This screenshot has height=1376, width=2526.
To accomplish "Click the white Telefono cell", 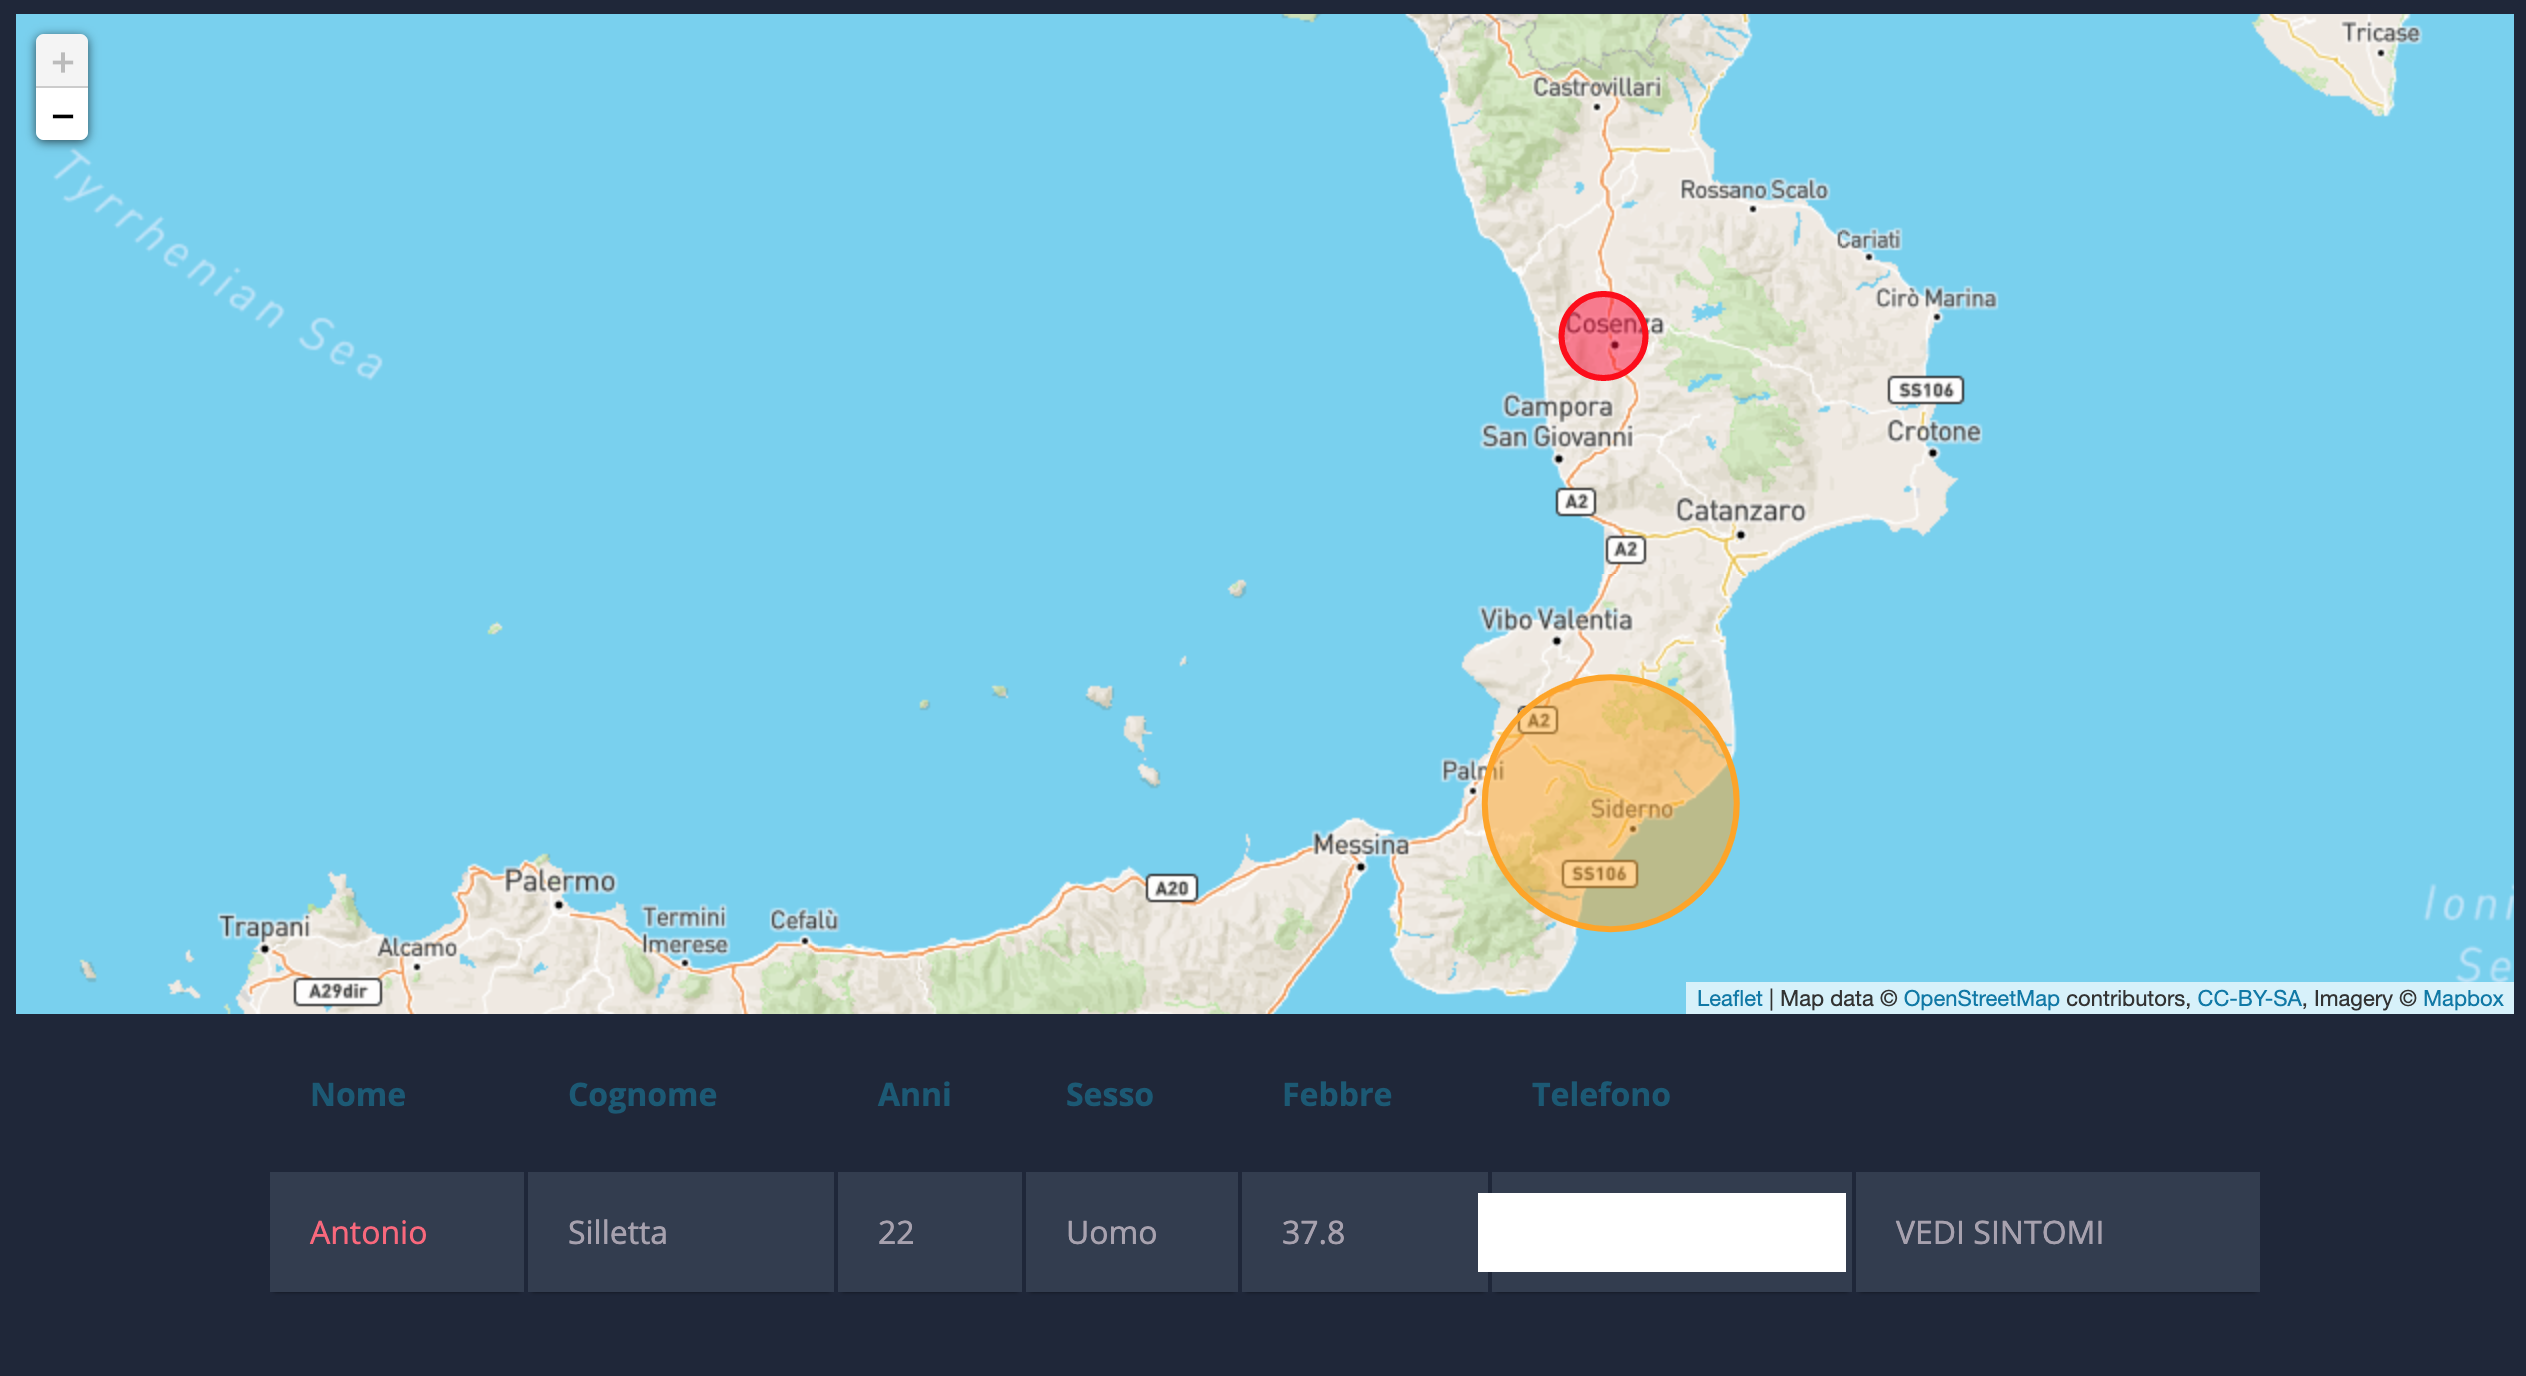I will [1661, 1232].
